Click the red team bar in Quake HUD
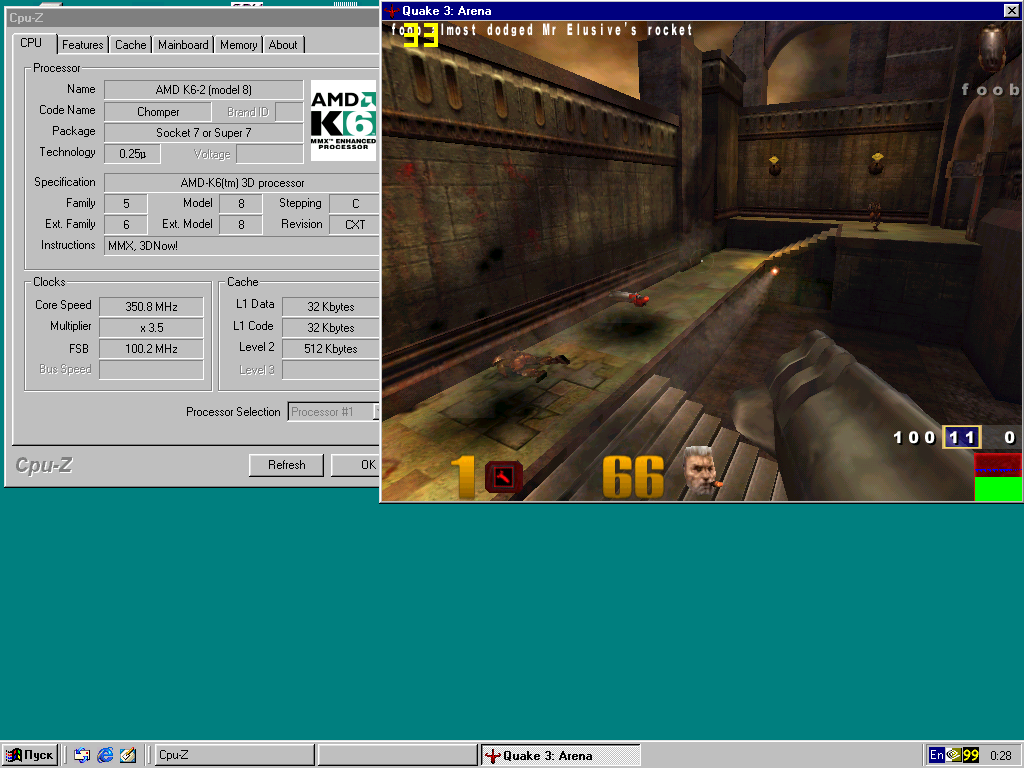 click(x=998, y=465)
